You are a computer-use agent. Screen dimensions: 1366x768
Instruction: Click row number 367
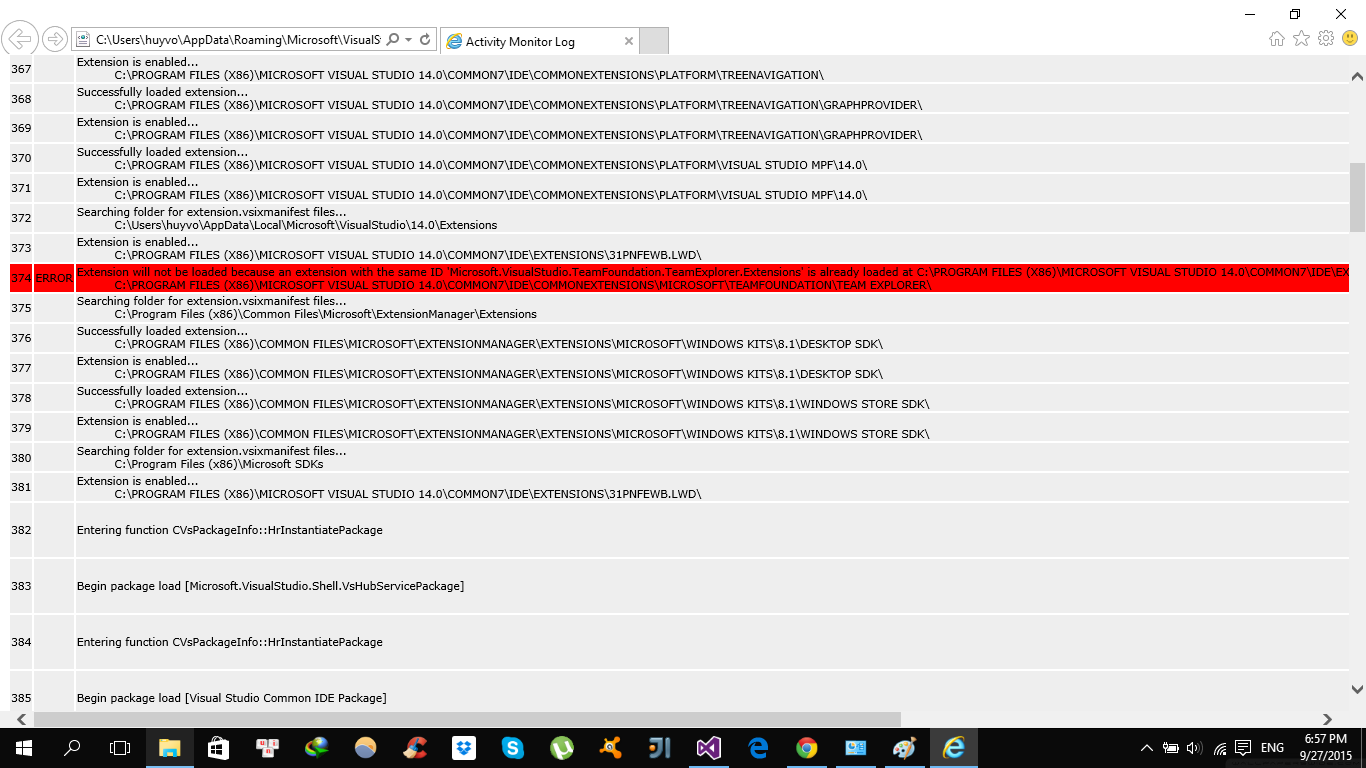click(x=21, y=69)
